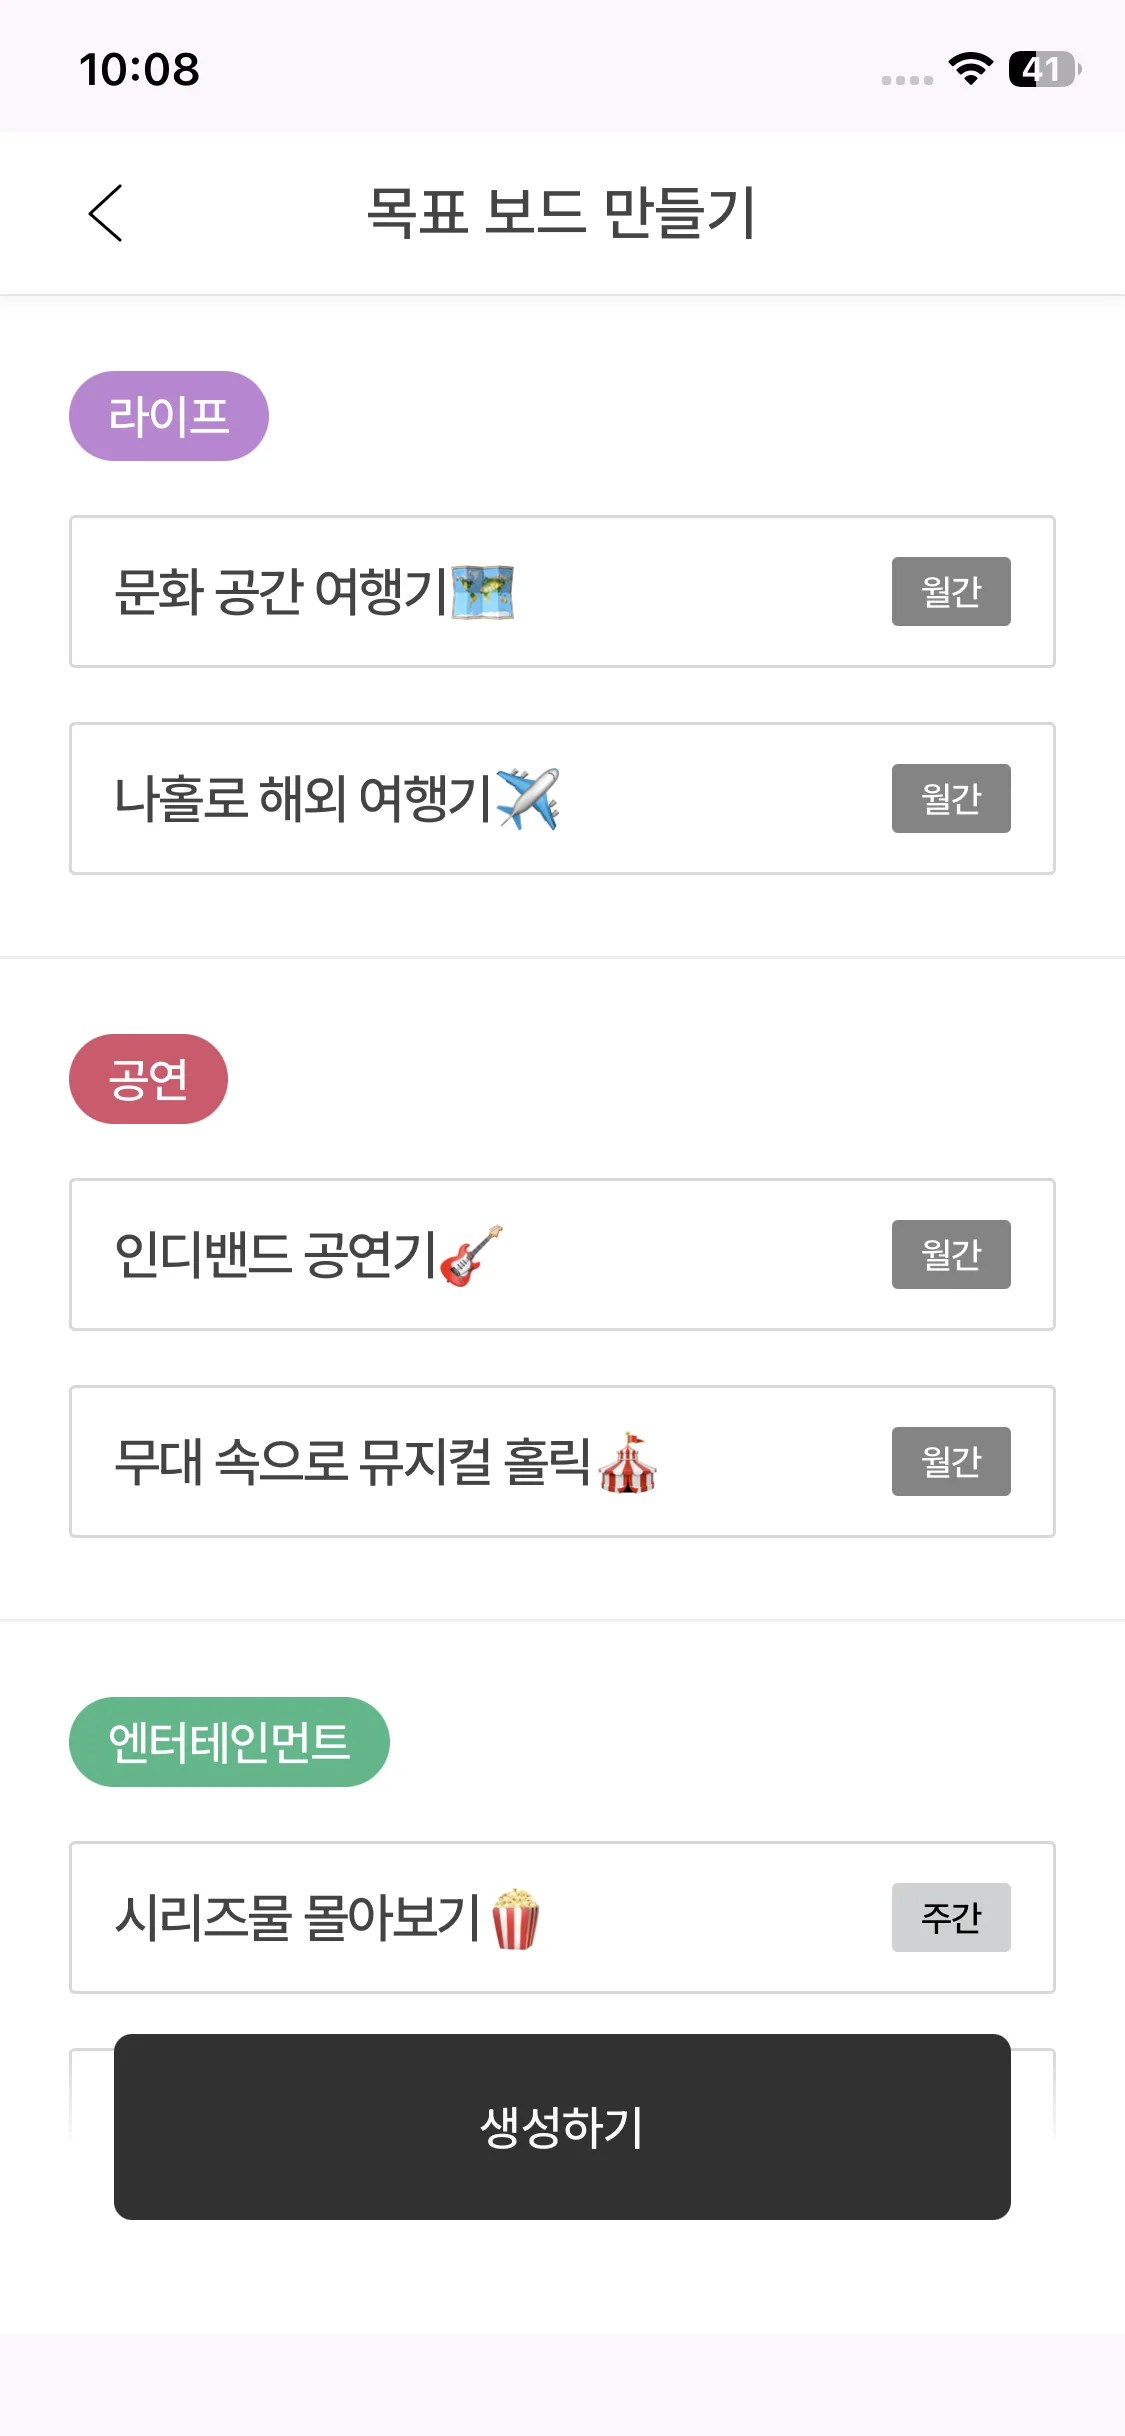Select the 엔터테인먼트 category tag
This screenshot has width=1125, height=2436.
(x=229, y=1742)
